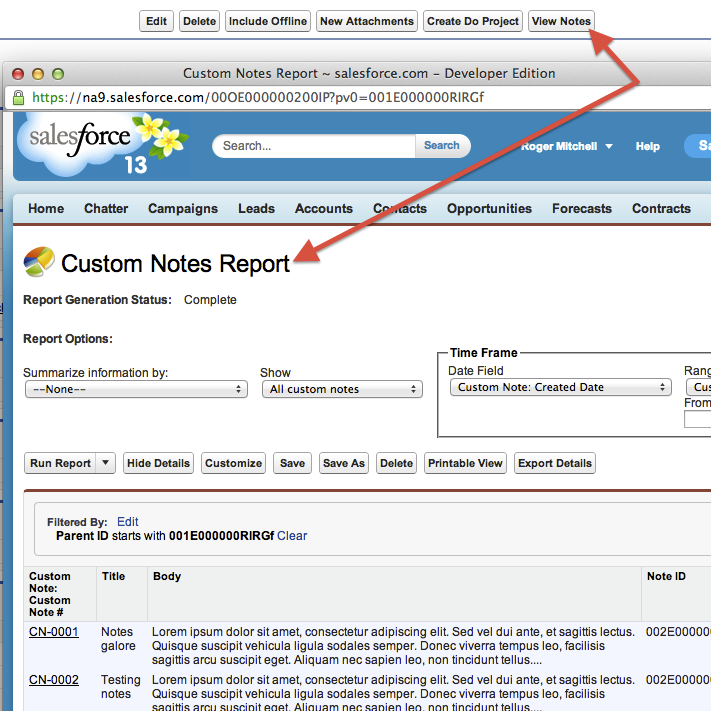The width and height of the screenshot is (711, 711).
Task: Click the 'Testing notes' title cell
Action: tap(121, 687)
